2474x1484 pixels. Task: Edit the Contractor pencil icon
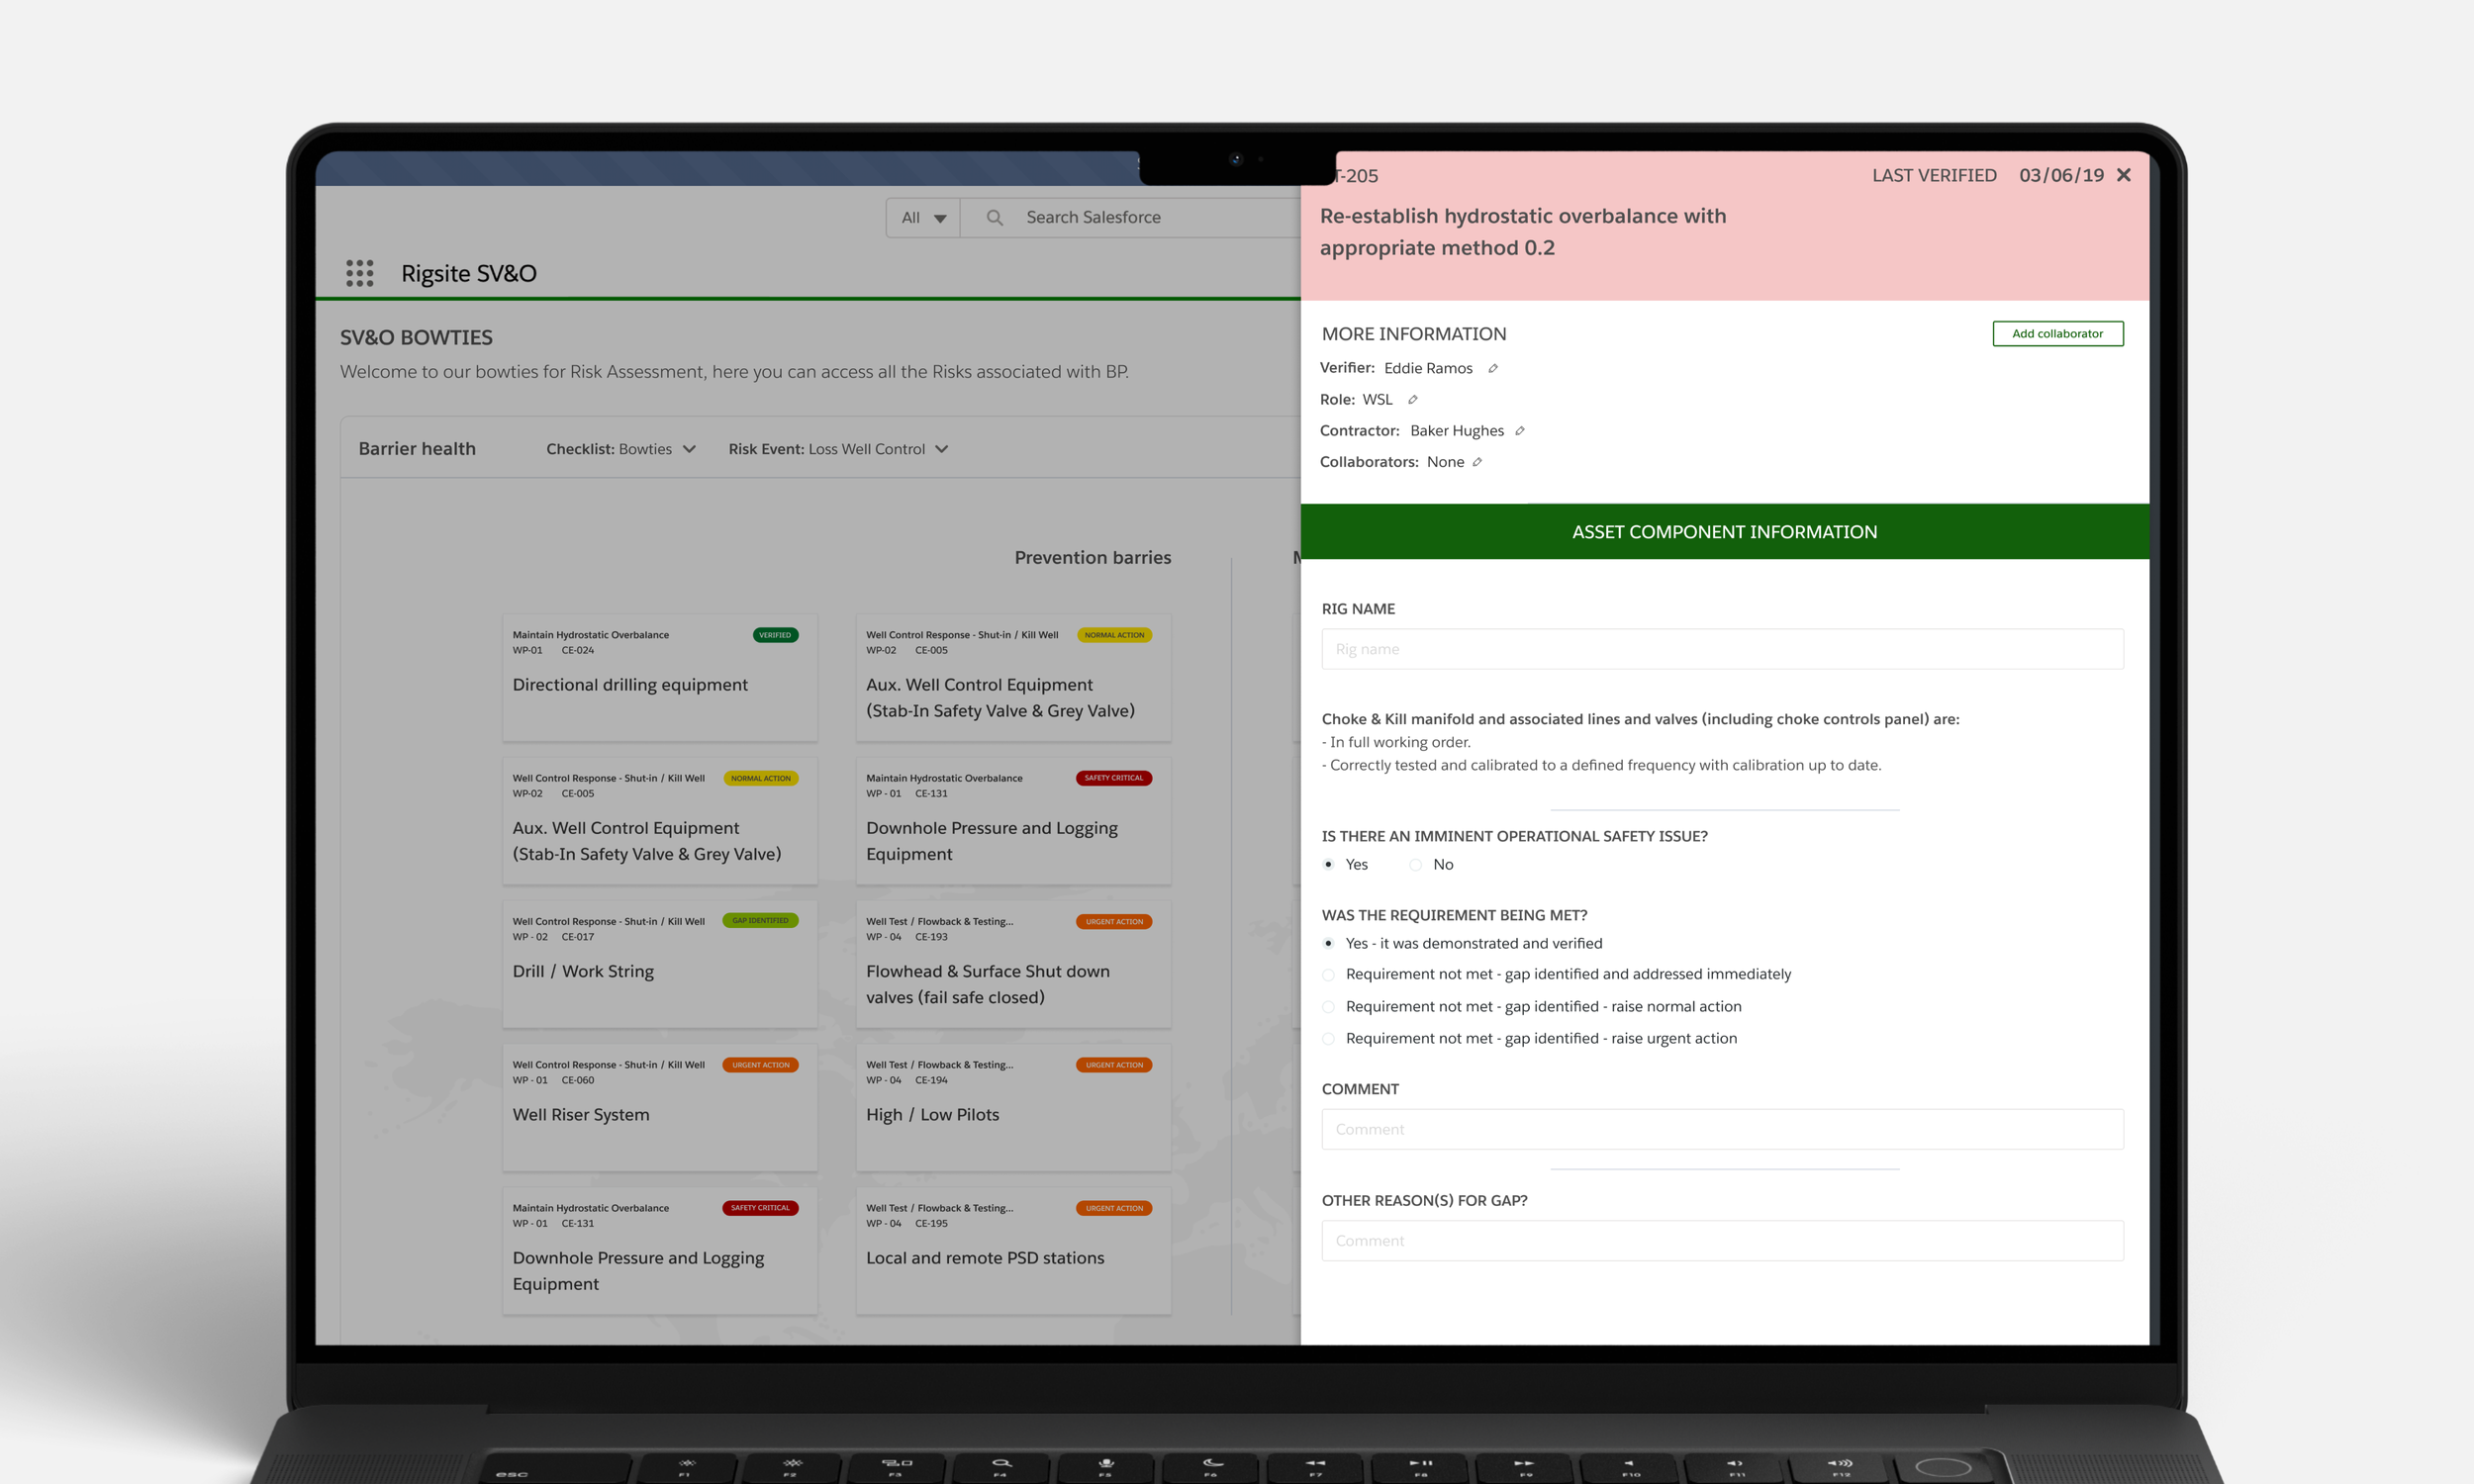1520,430
